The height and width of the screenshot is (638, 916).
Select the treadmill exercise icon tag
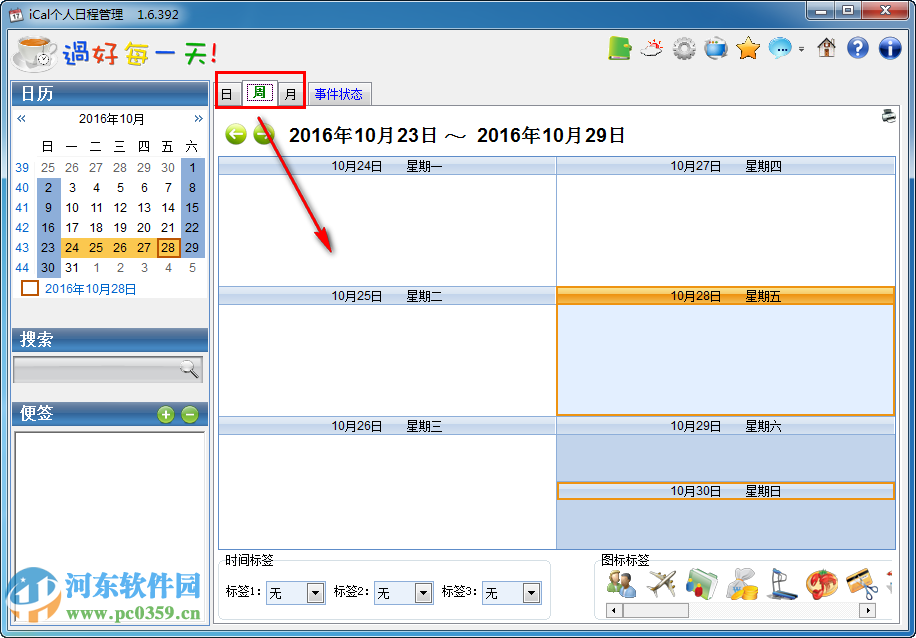coord(781,584)
